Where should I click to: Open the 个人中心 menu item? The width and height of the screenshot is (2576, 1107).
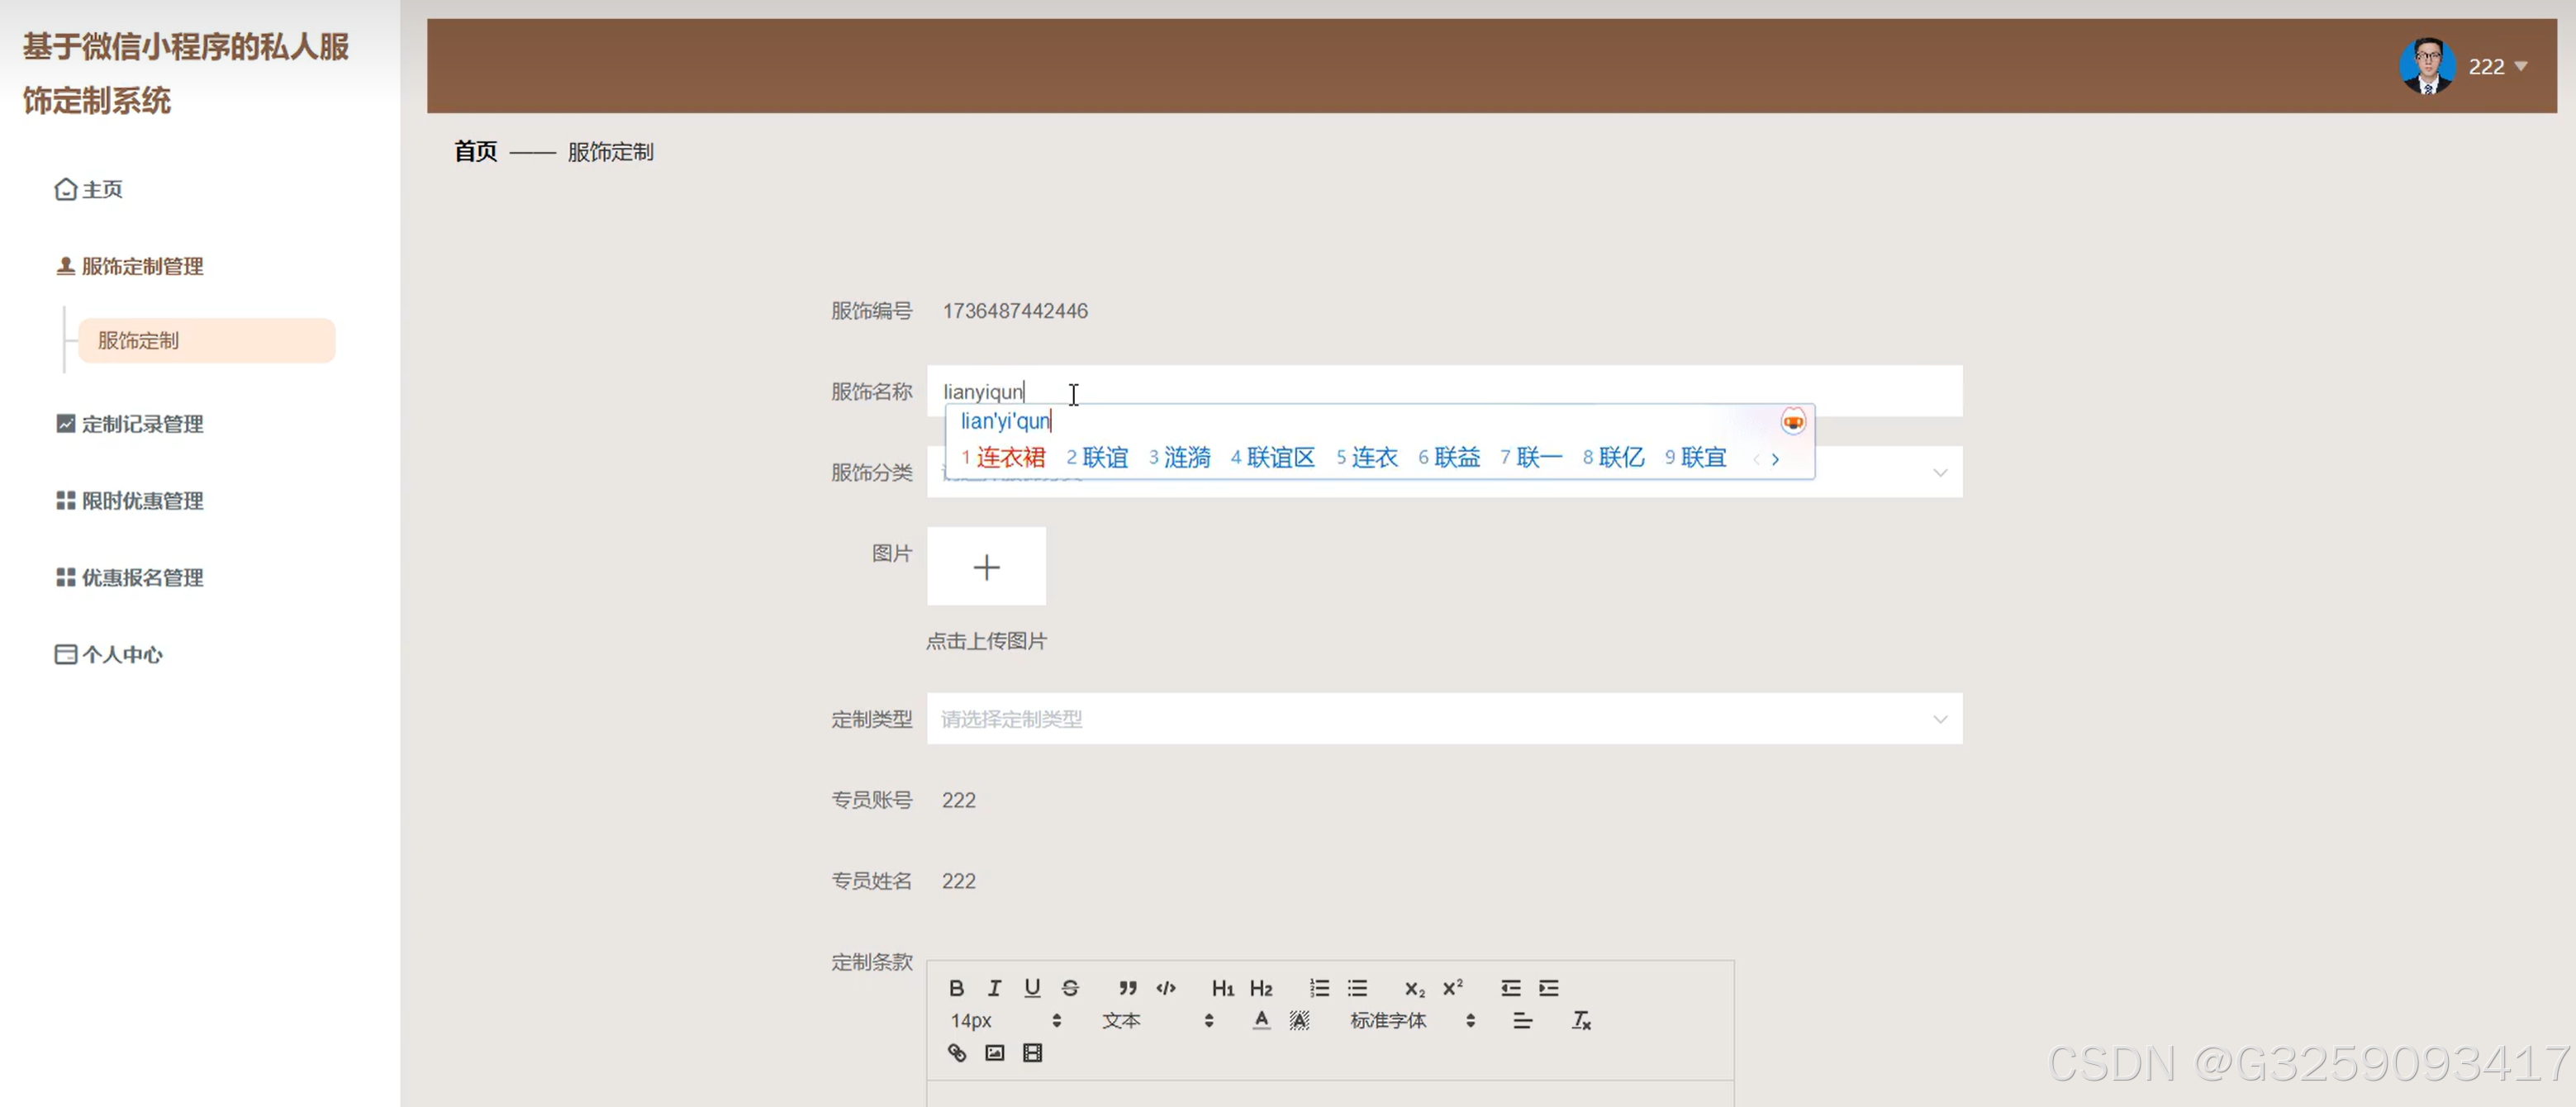(122, 654)
